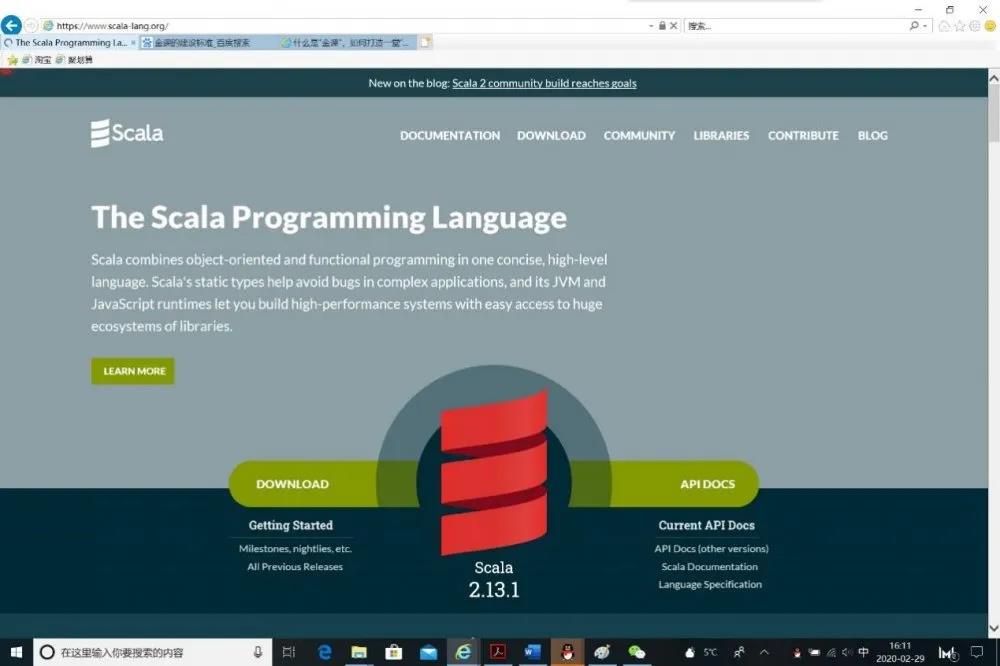Viewport: 1000px width, 666px height.
Task: Click the browser back arrow button
Action: click(x=11, y=25)
